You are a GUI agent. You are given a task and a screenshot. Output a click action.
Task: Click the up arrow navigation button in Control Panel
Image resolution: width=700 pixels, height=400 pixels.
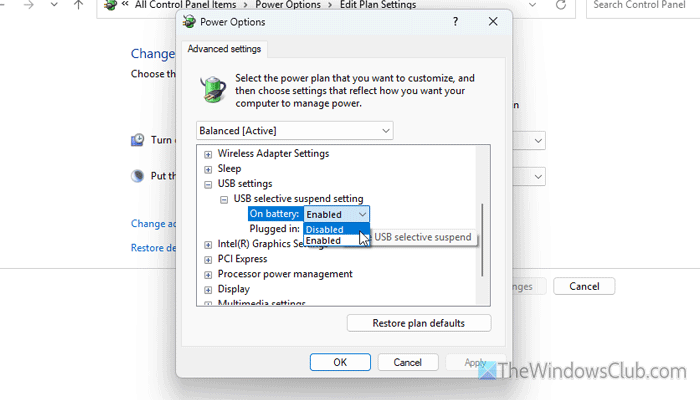click(79, 5)
